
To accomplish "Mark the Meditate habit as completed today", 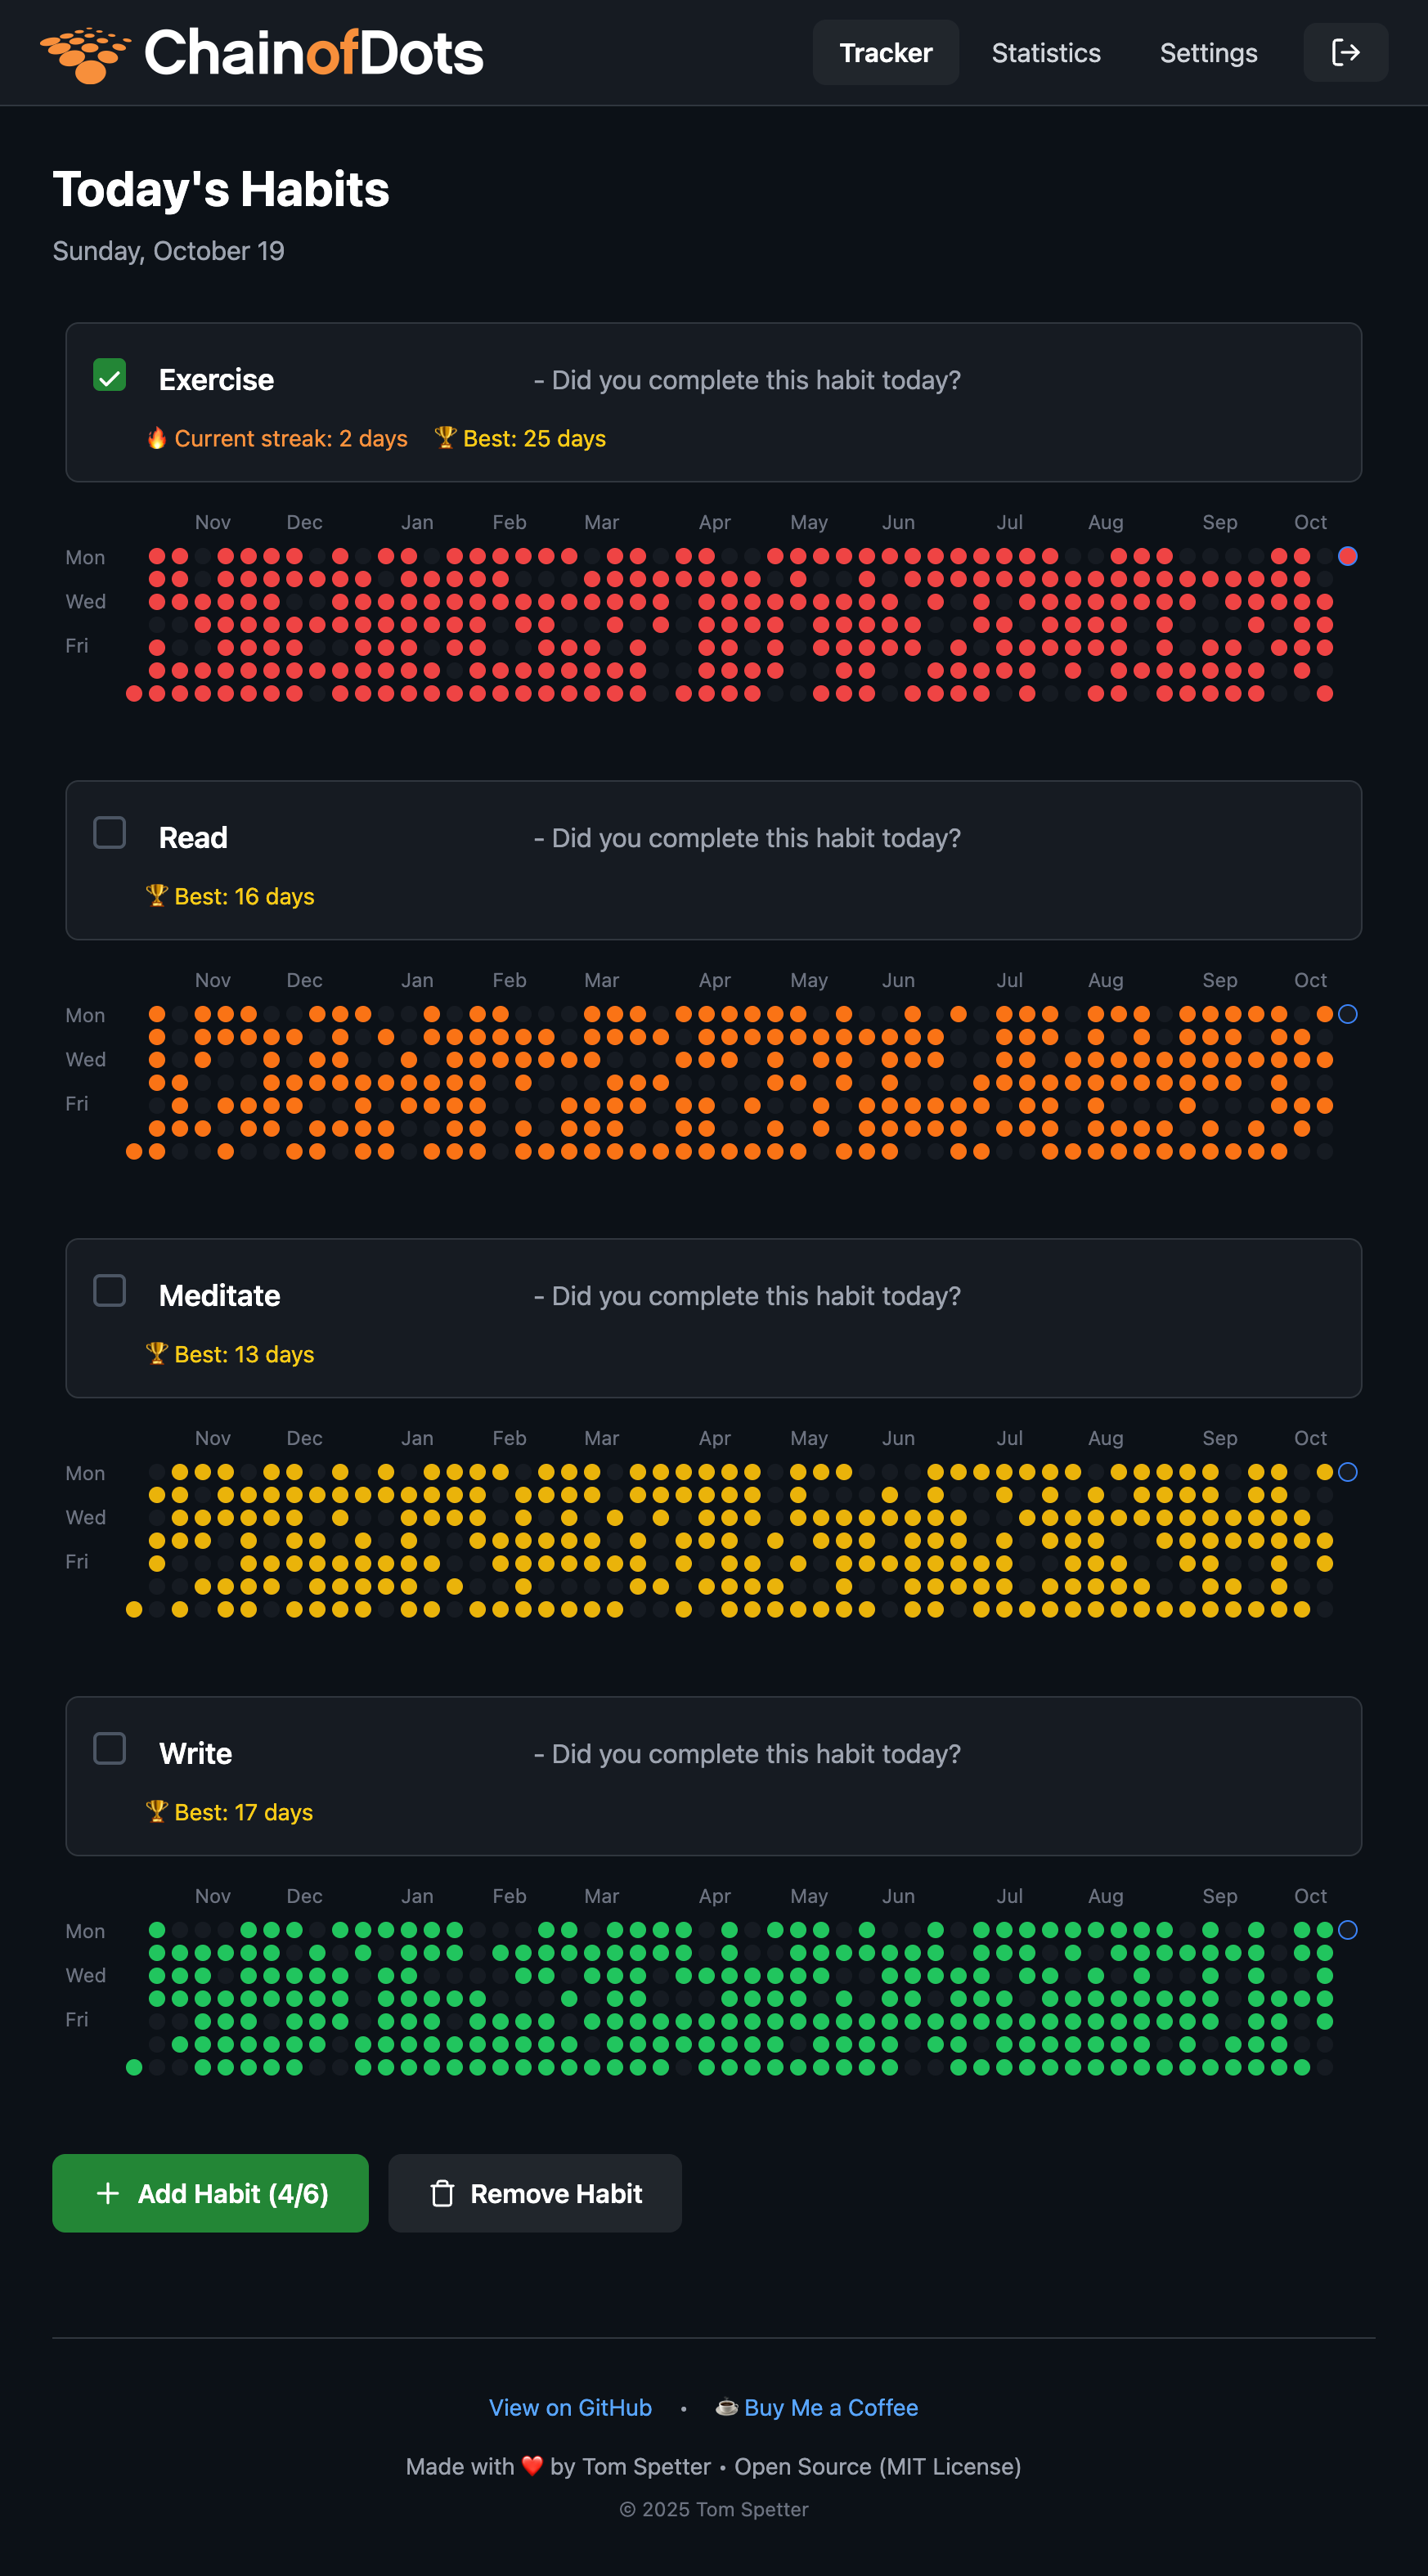I will point(109,1290).
